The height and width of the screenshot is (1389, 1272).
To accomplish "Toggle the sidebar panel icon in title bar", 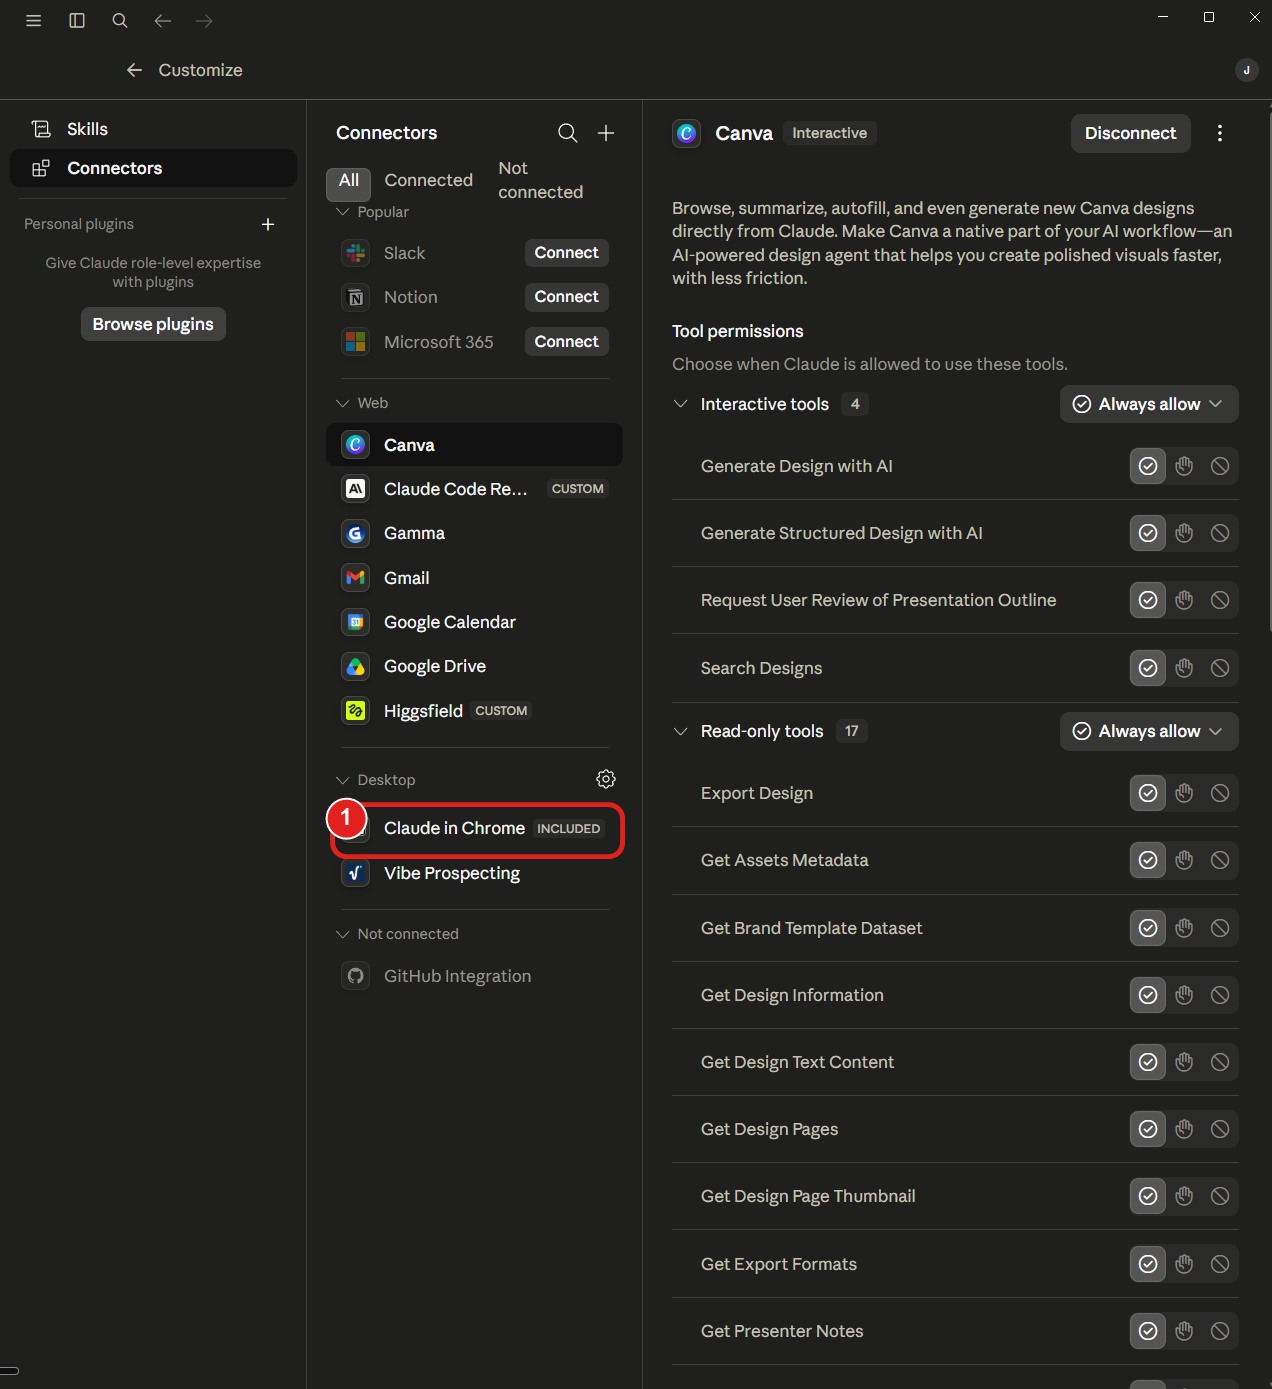I will 77,20.
